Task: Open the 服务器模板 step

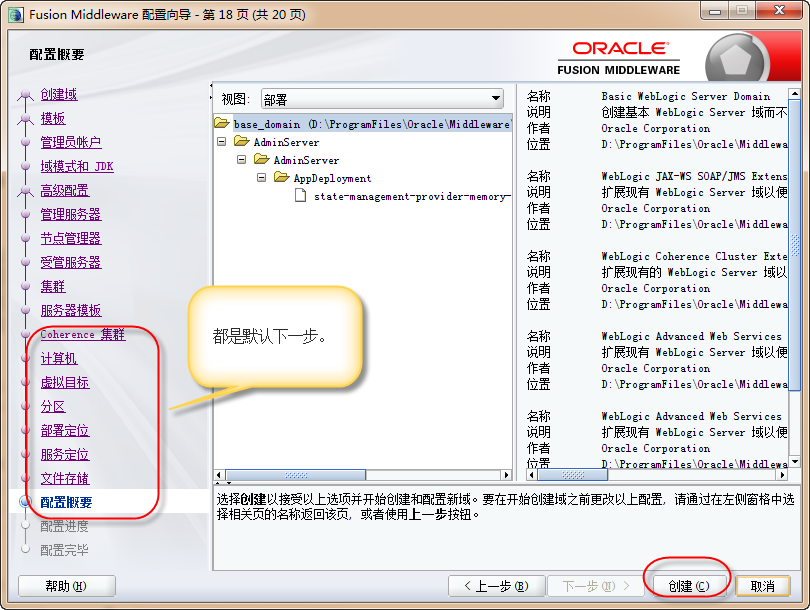Action: click(71, 310)
